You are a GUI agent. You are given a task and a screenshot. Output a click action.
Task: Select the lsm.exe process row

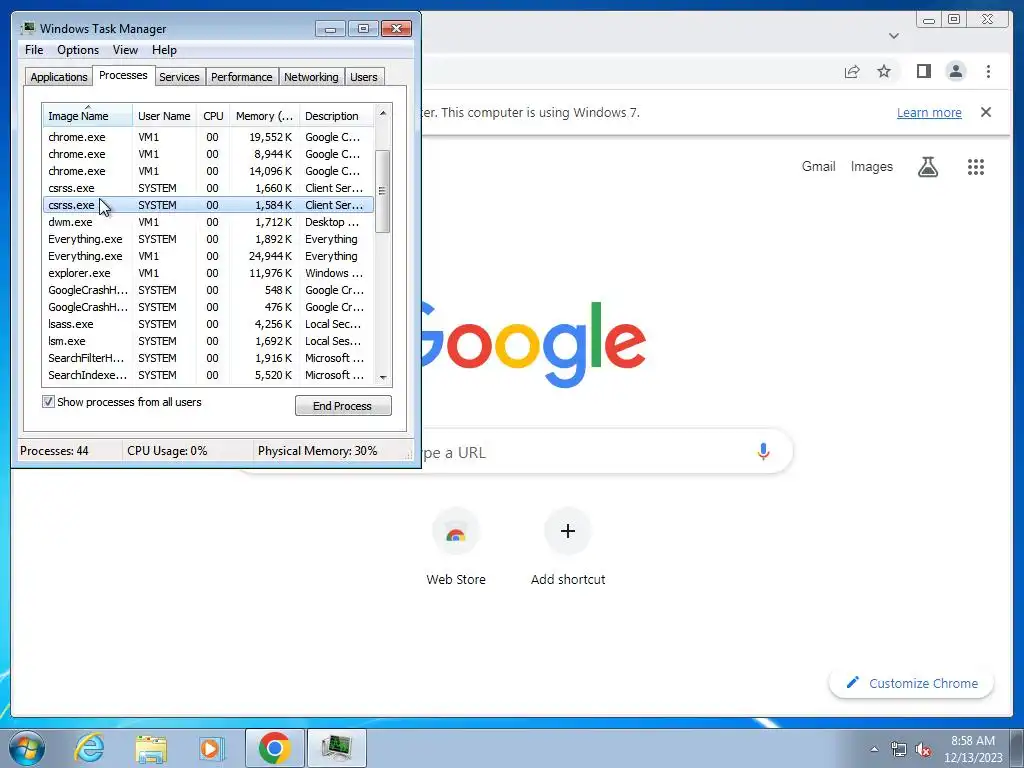[208, 341]
